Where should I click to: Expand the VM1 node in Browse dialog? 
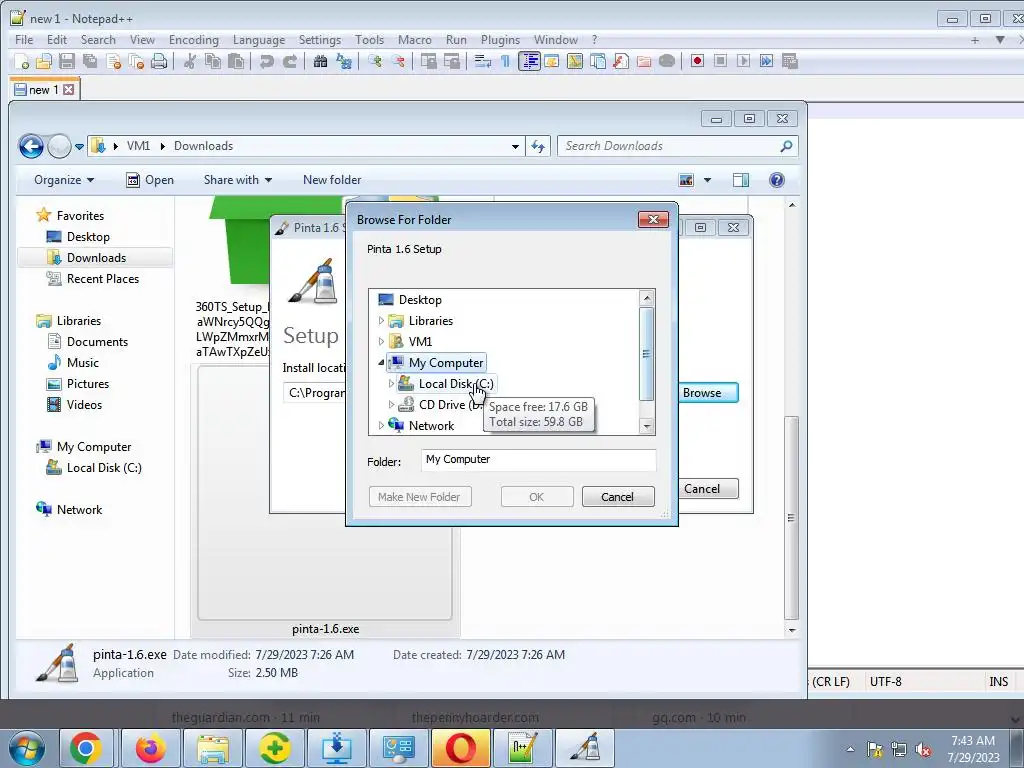tap(381, 342)
